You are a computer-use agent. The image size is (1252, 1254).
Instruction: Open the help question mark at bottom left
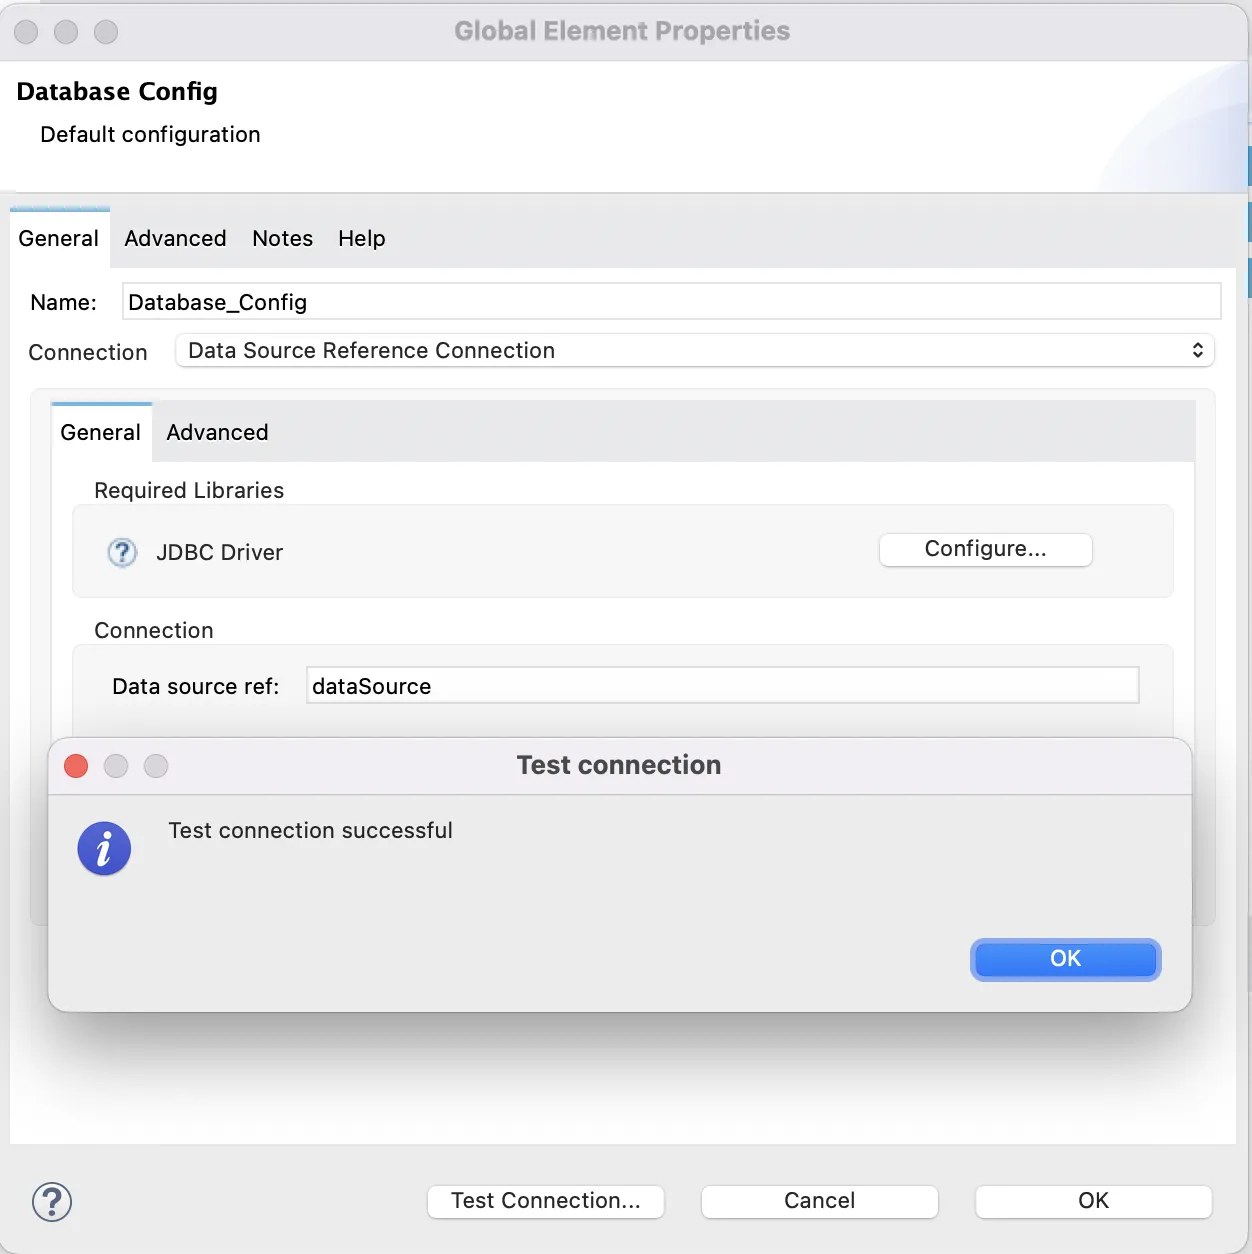(52, 1202)
